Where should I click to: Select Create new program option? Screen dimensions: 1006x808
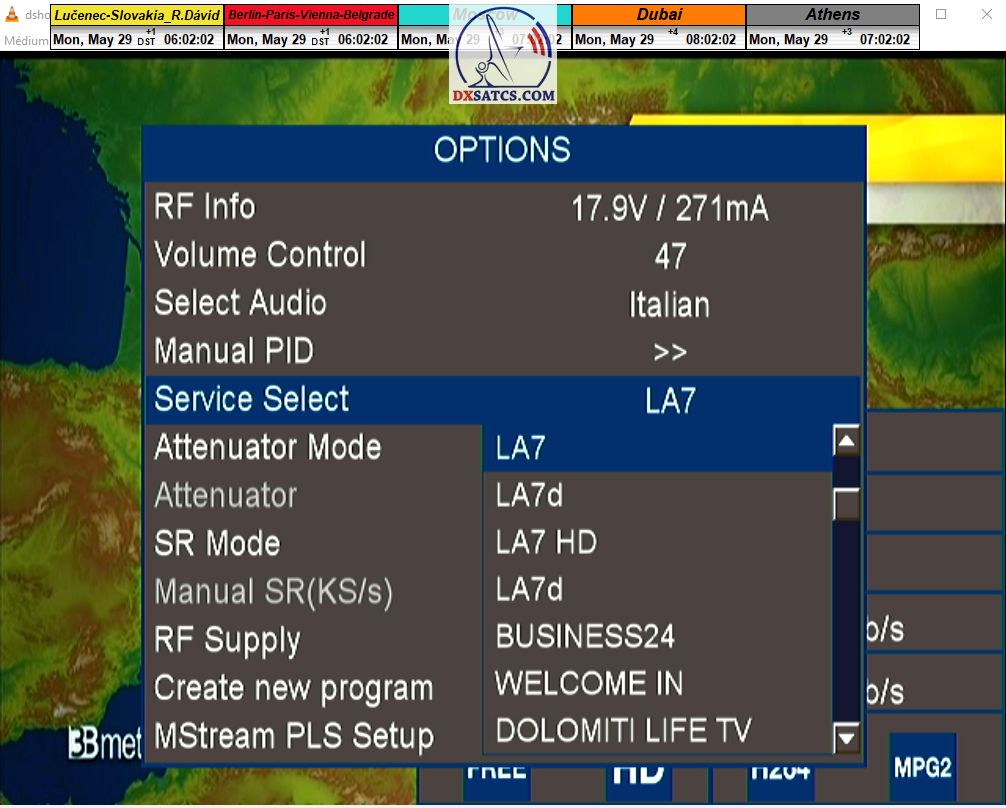coord(294,689)
